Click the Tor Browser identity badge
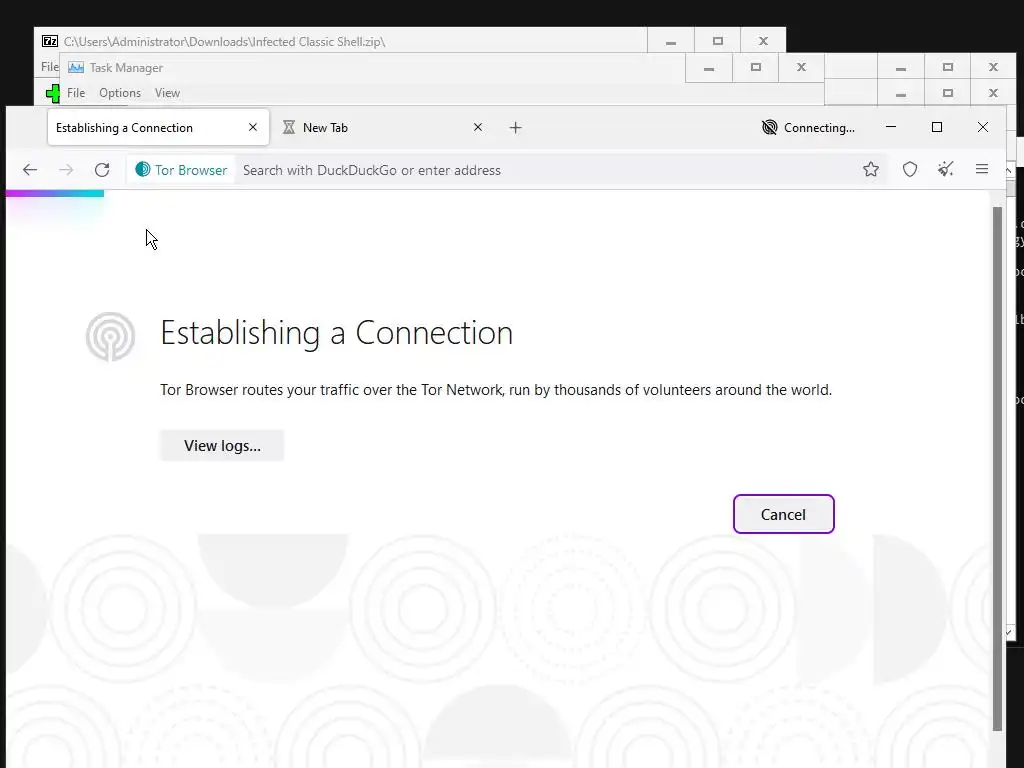Image resolution: width=1024 pixels, height=768 pixels. pos(181,170)
